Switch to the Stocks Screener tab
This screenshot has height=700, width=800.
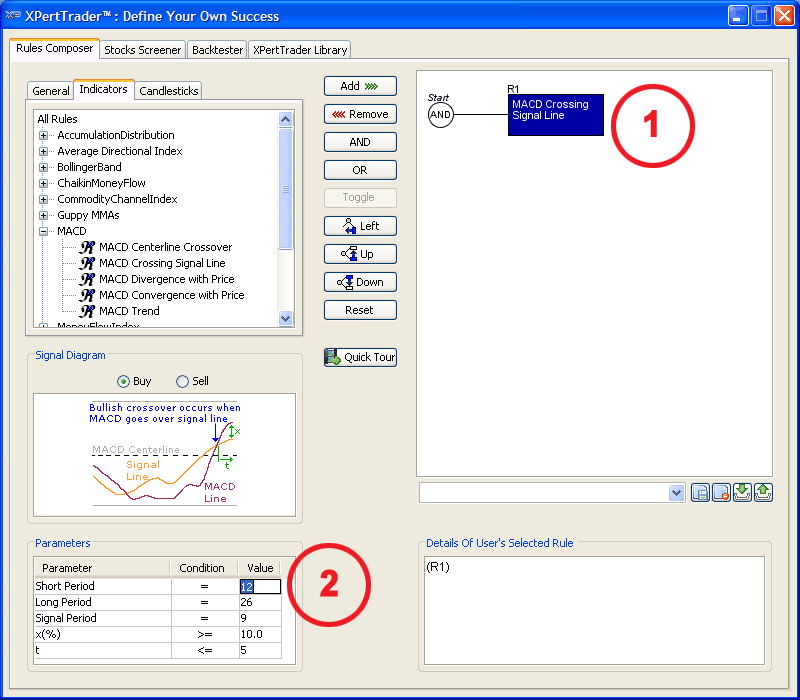(x=143, y=50)
